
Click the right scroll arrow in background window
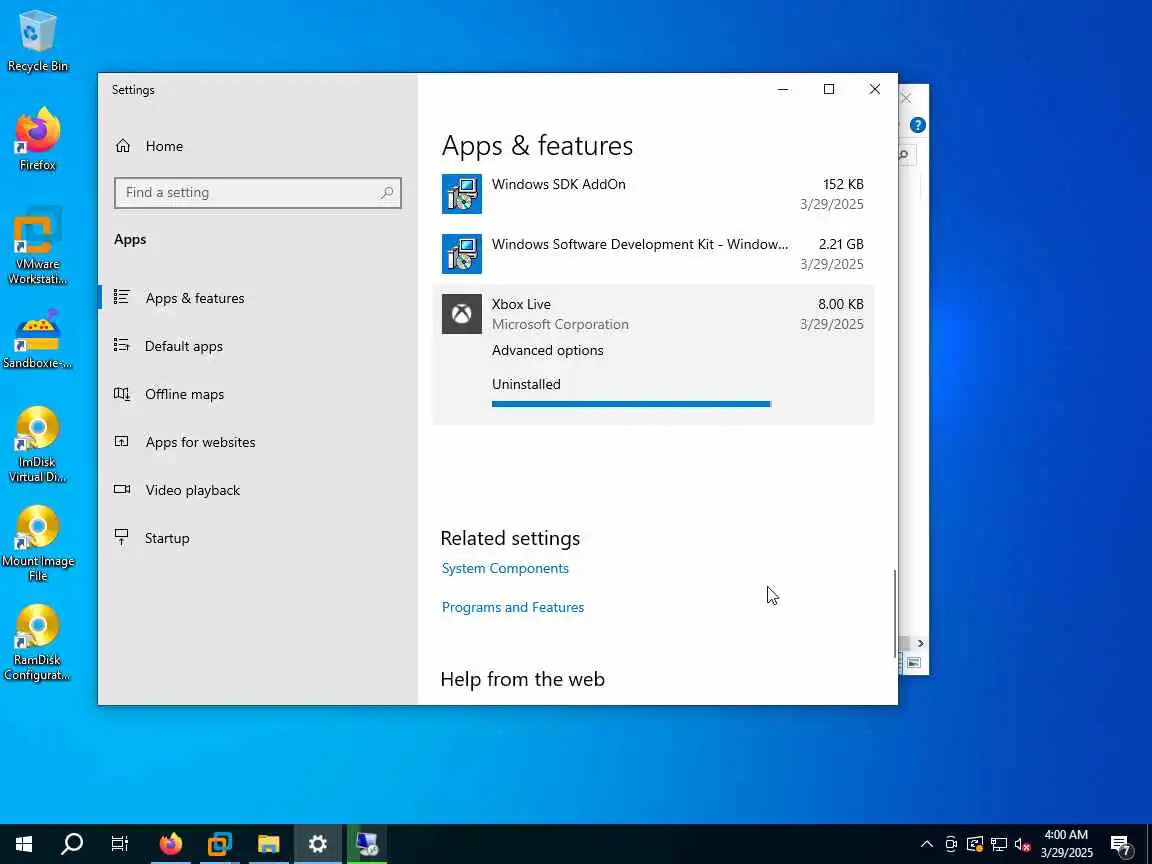(920, 644)
